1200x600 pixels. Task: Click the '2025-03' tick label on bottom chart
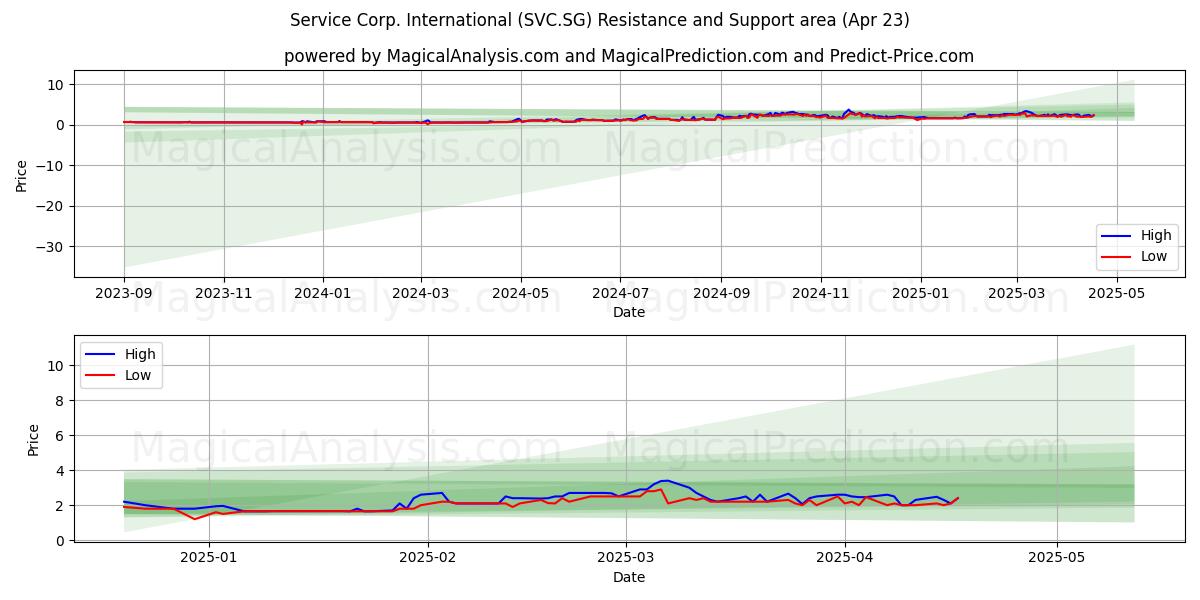(626, 558)
